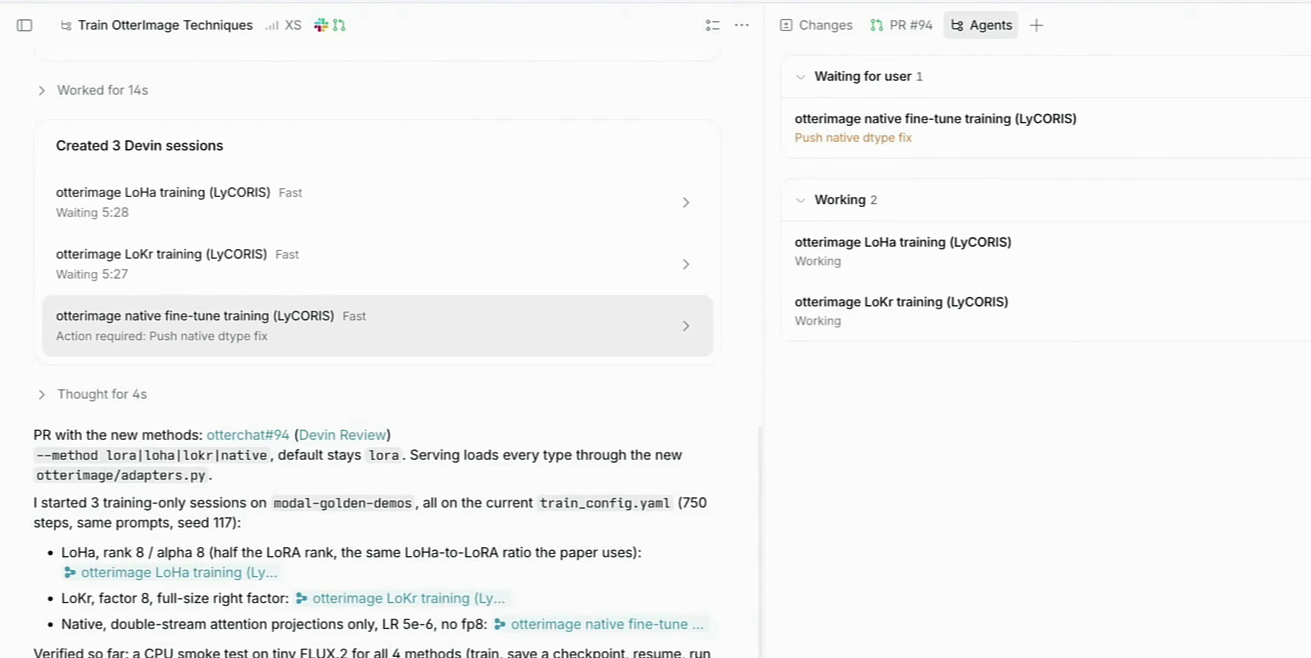
Task: Open LoKr training agent in Working list
Action: point(1046,311)
